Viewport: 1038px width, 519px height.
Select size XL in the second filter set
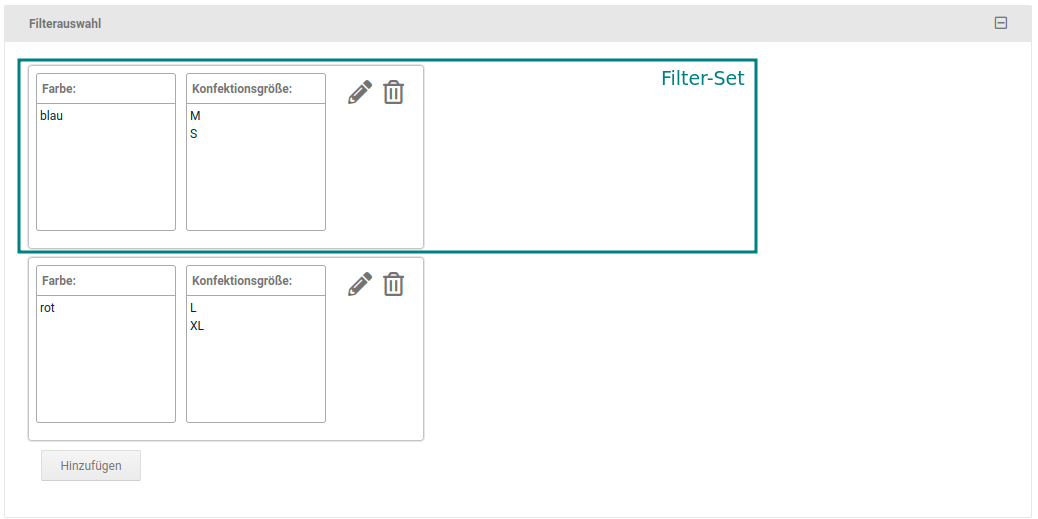pyautogui.click(x=197, y=326)
